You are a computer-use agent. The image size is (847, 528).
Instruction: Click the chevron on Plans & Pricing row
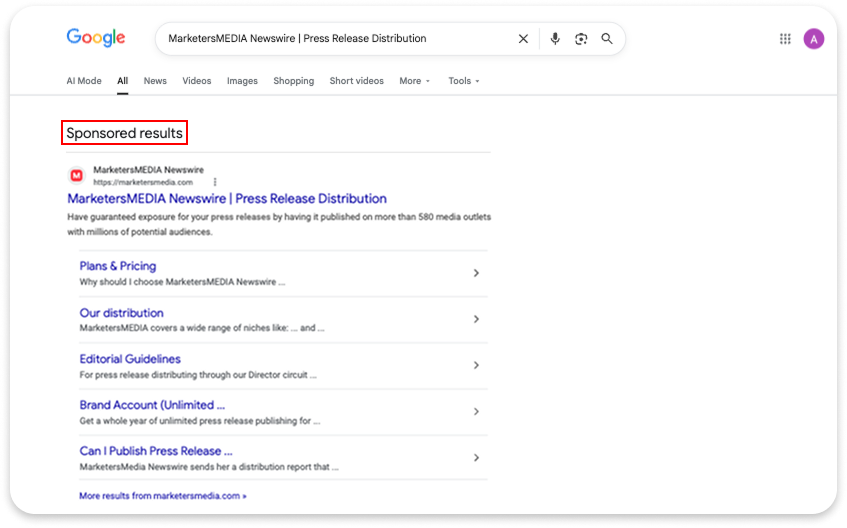coord(476,273)
